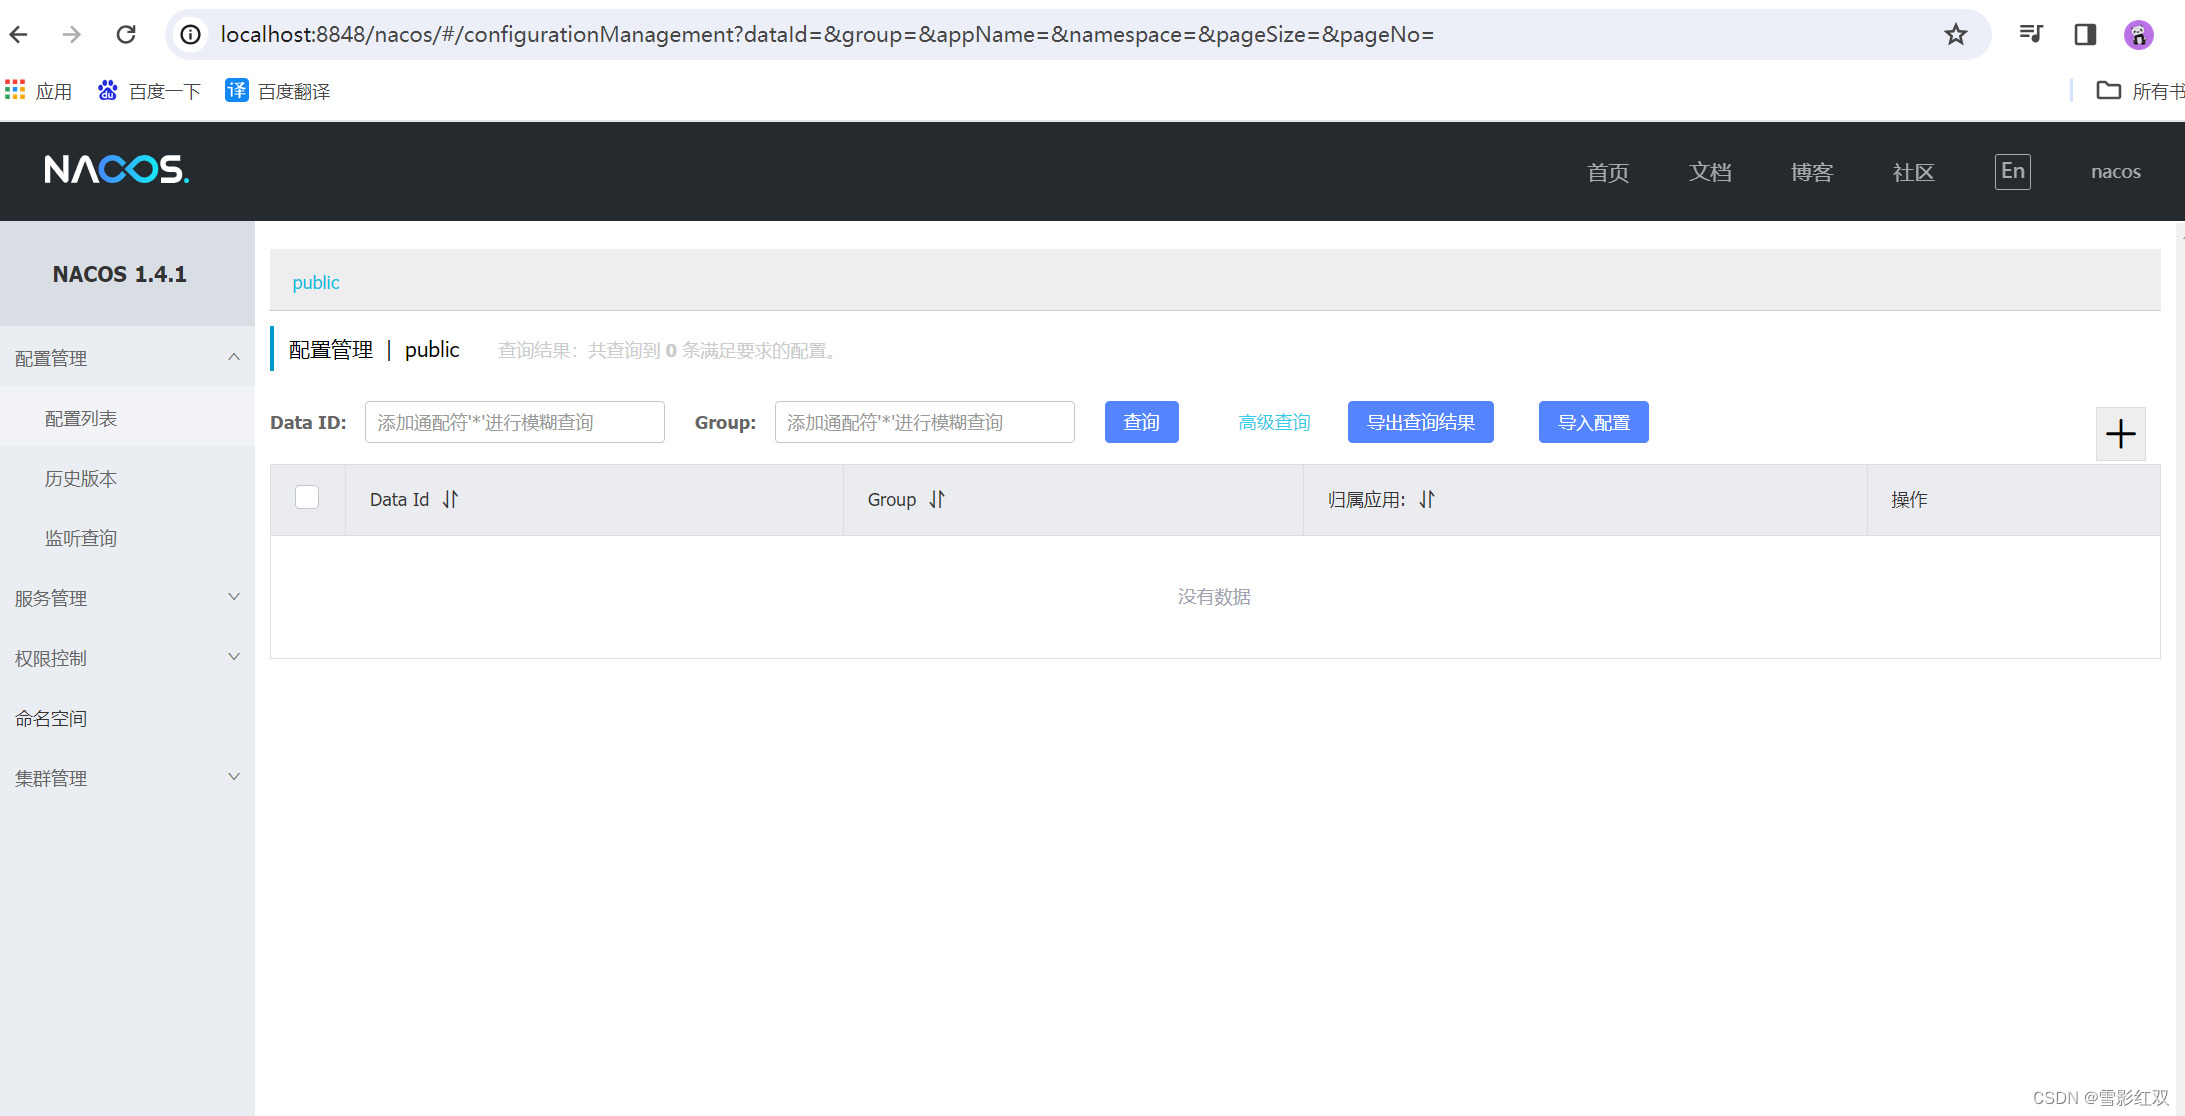2185x1116 pixels.
Task: Switch language with the En icon
Action: [2012, 171]
